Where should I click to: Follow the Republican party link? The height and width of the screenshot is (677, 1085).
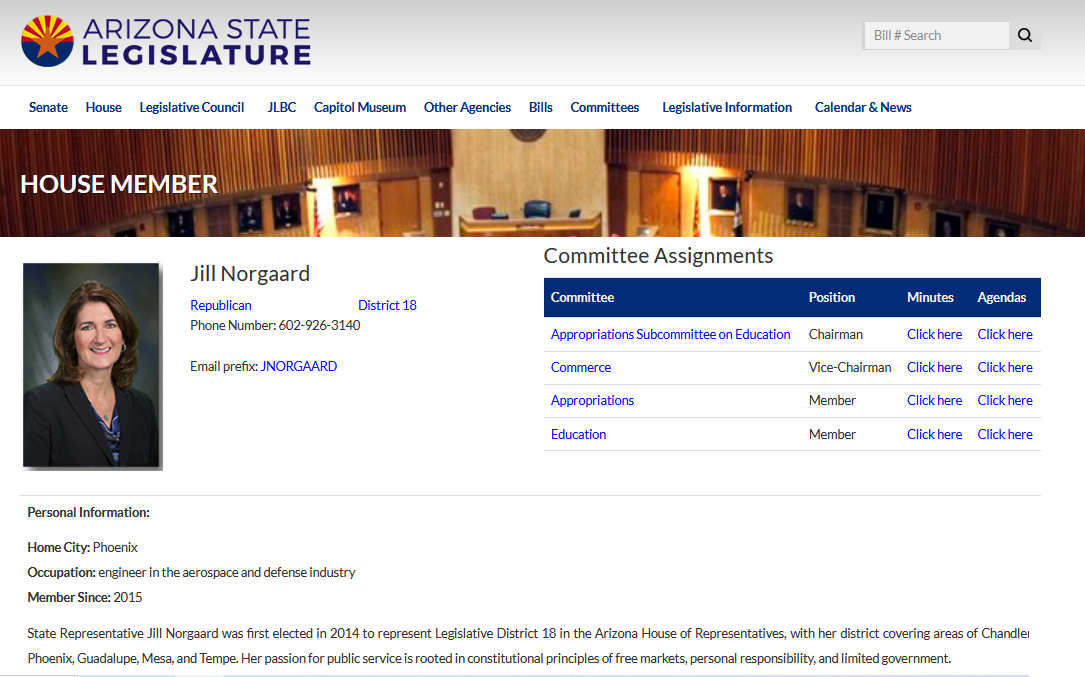coord(221,305)
